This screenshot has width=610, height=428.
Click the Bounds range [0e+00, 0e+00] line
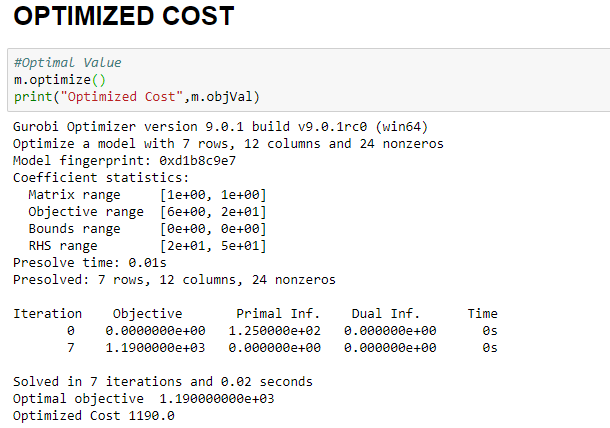147,229
